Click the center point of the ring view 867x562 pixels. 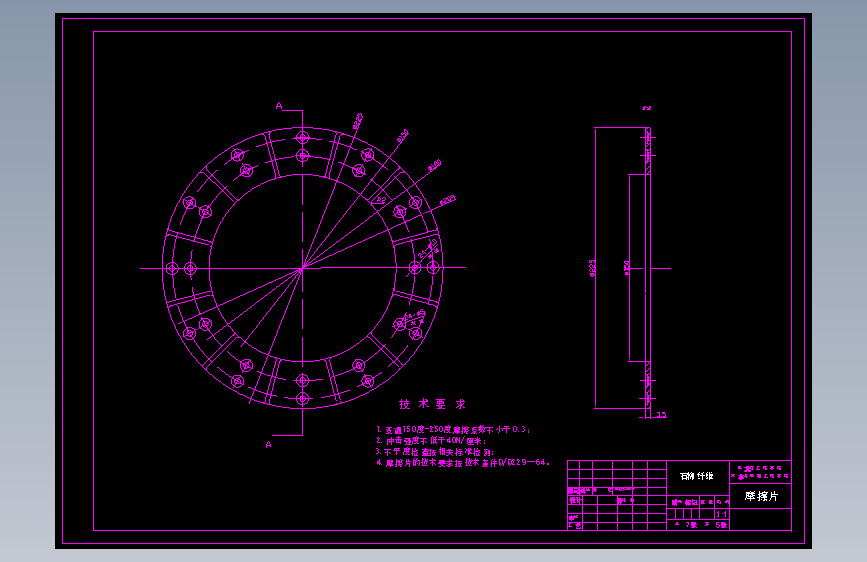[302, 268]
